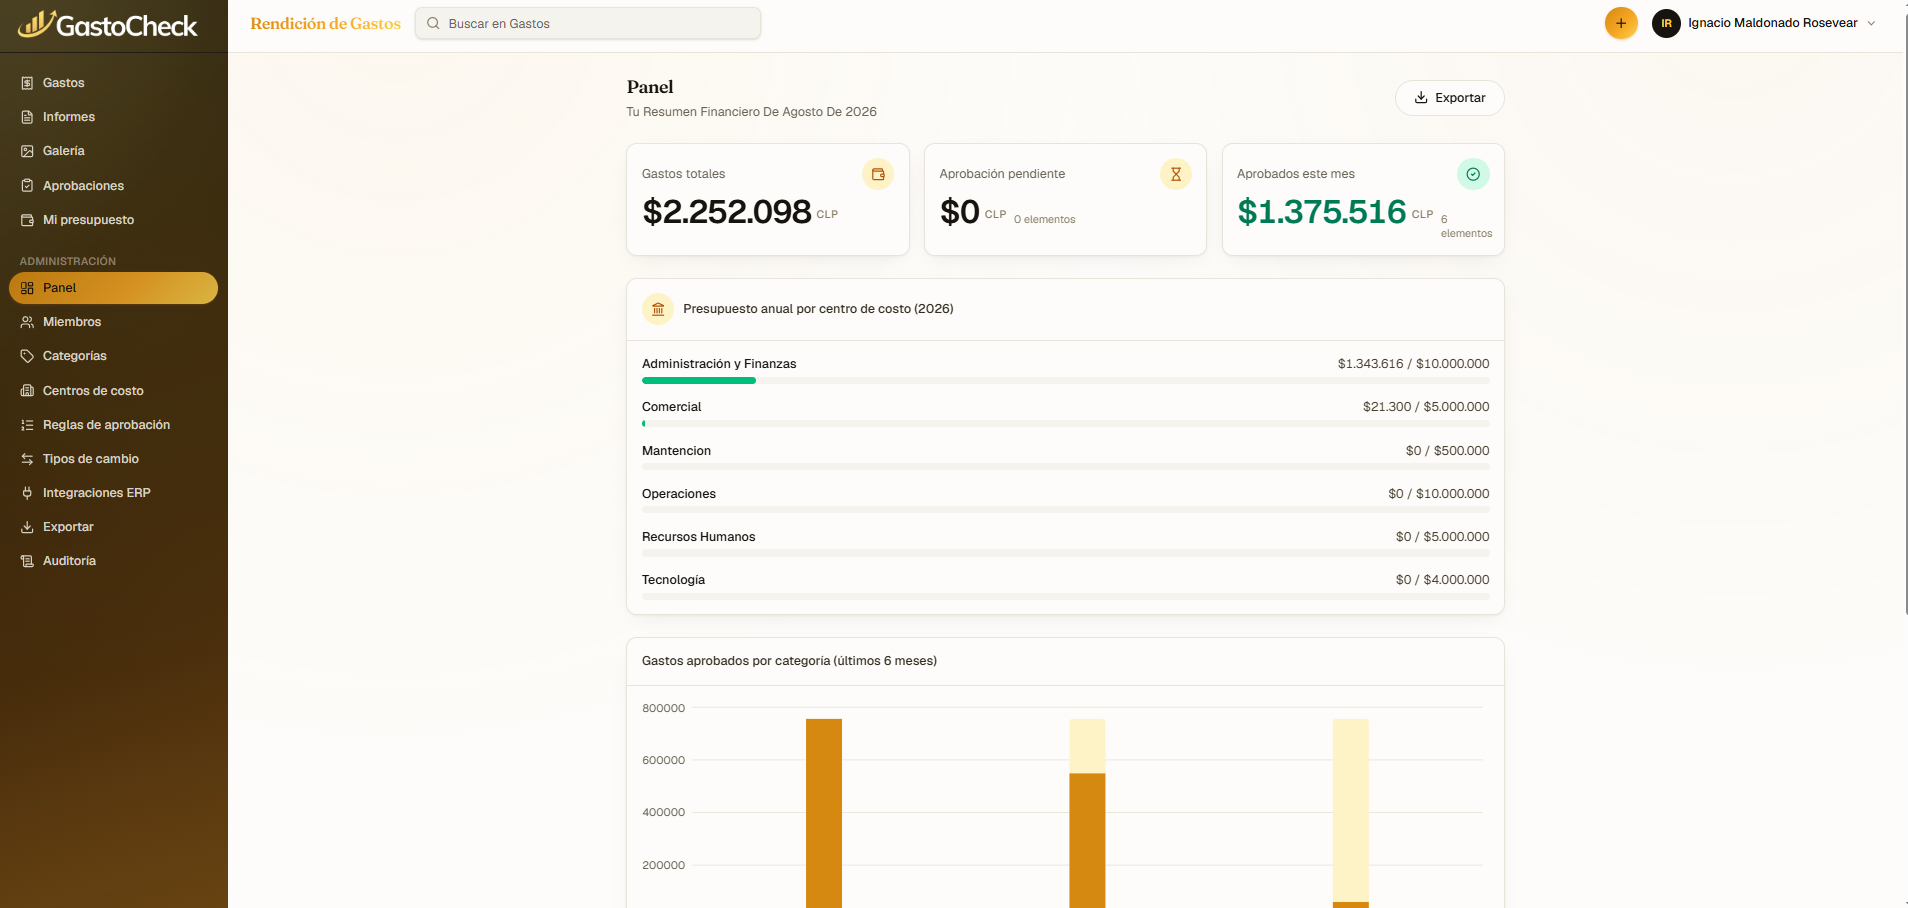1908x908 pixels.
Task: Click the Mi presupuesto wallet icon in sidebar
Action: (27, 220)
